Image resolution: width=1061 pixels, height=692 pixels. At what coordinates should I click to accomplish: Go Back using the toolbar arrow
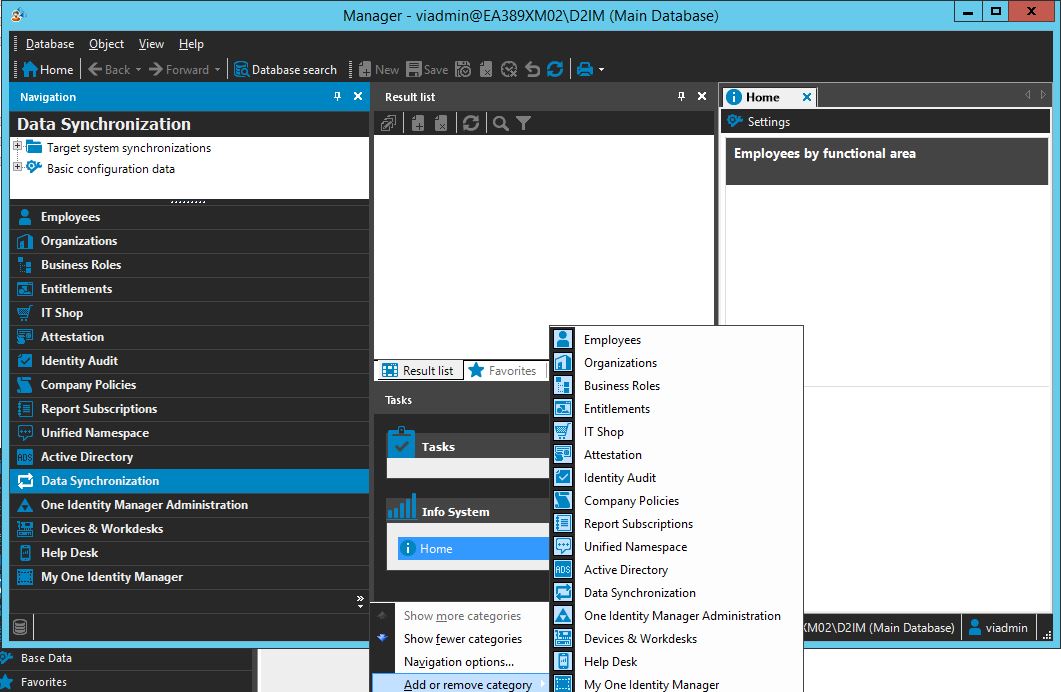109,70
